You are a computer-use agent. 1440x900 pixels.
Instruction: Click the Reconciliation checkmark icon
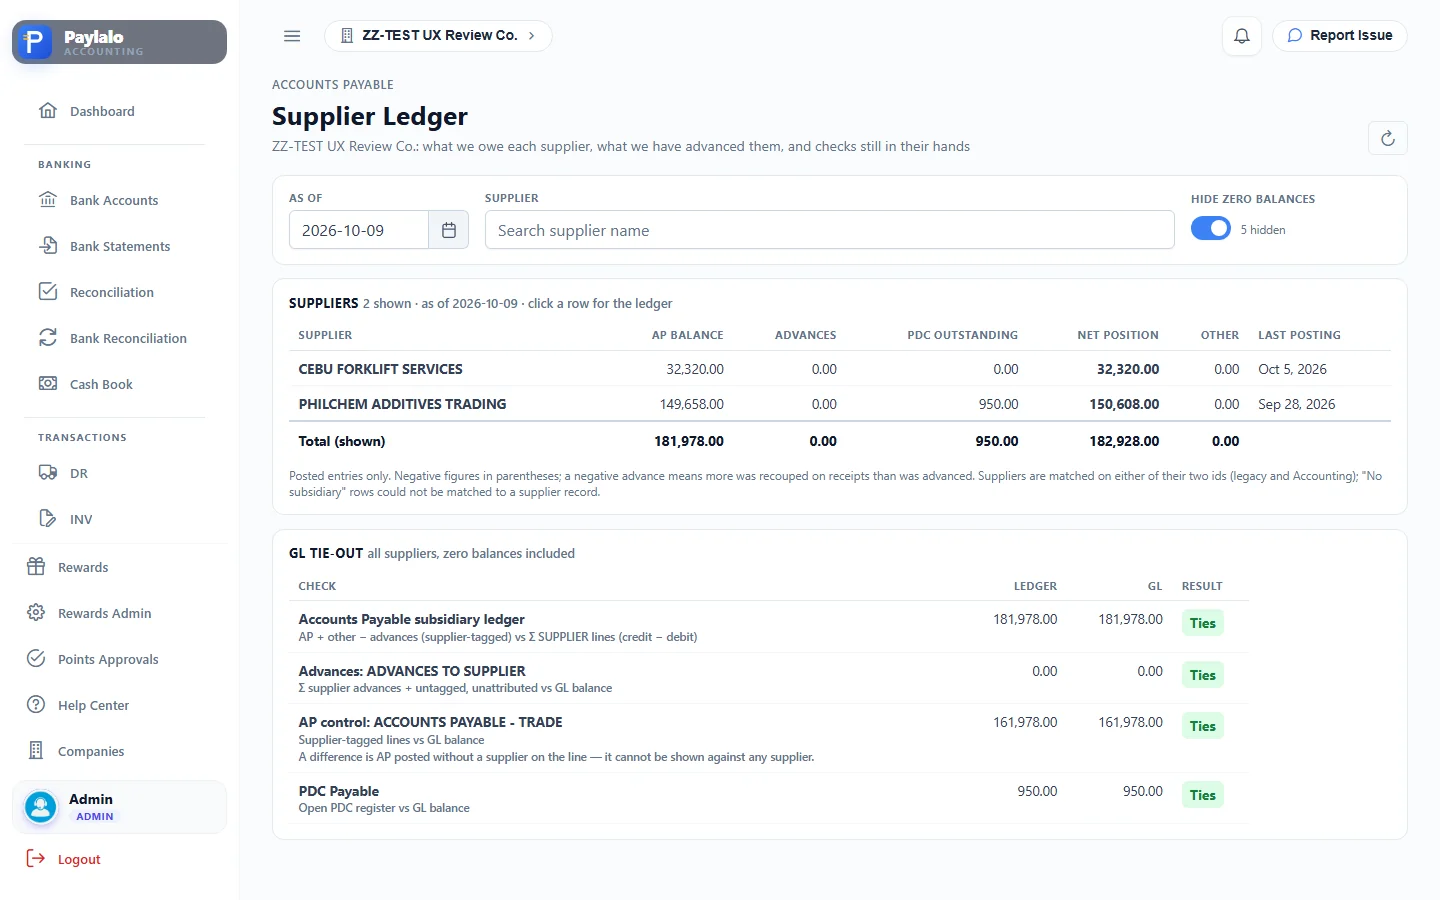(48, 292)
